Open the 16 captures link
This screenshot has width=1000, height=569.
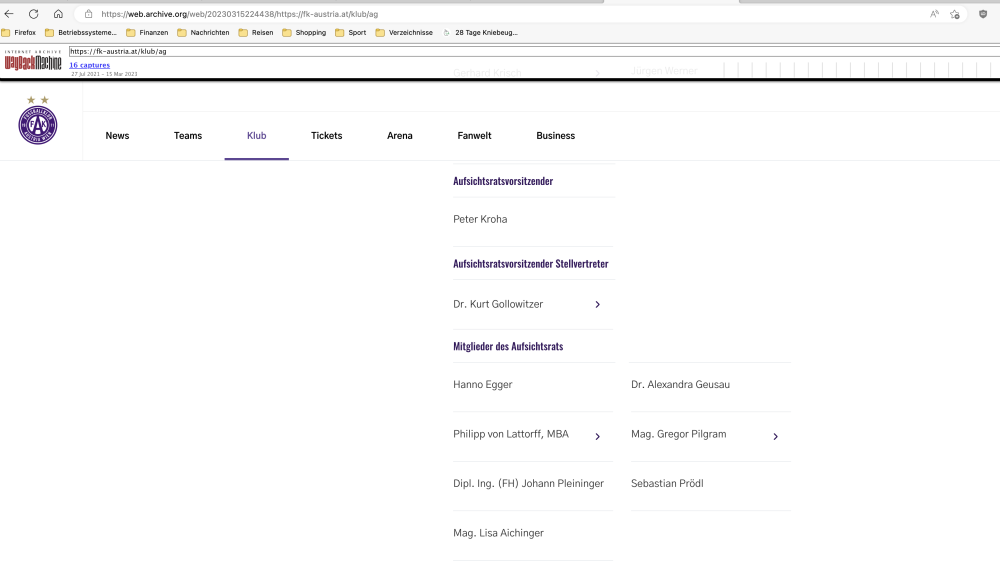[89, 65]
